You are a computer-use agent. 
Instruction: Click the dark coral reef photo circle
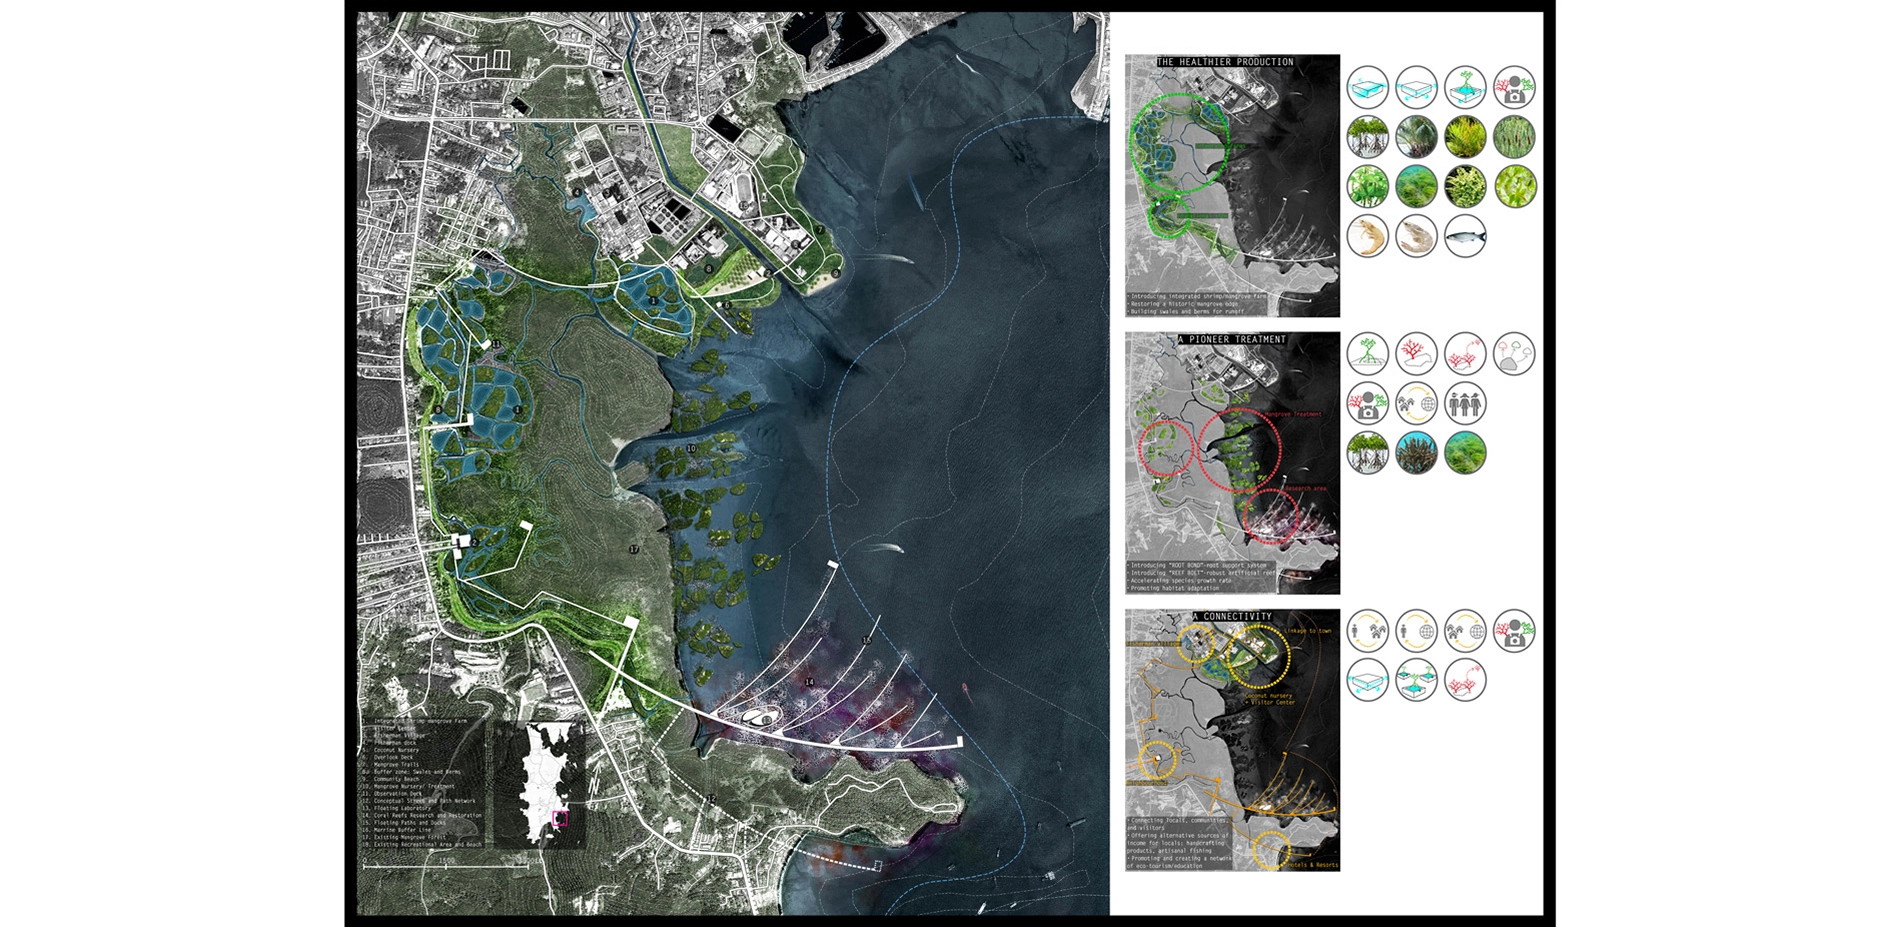[1416, 453]
